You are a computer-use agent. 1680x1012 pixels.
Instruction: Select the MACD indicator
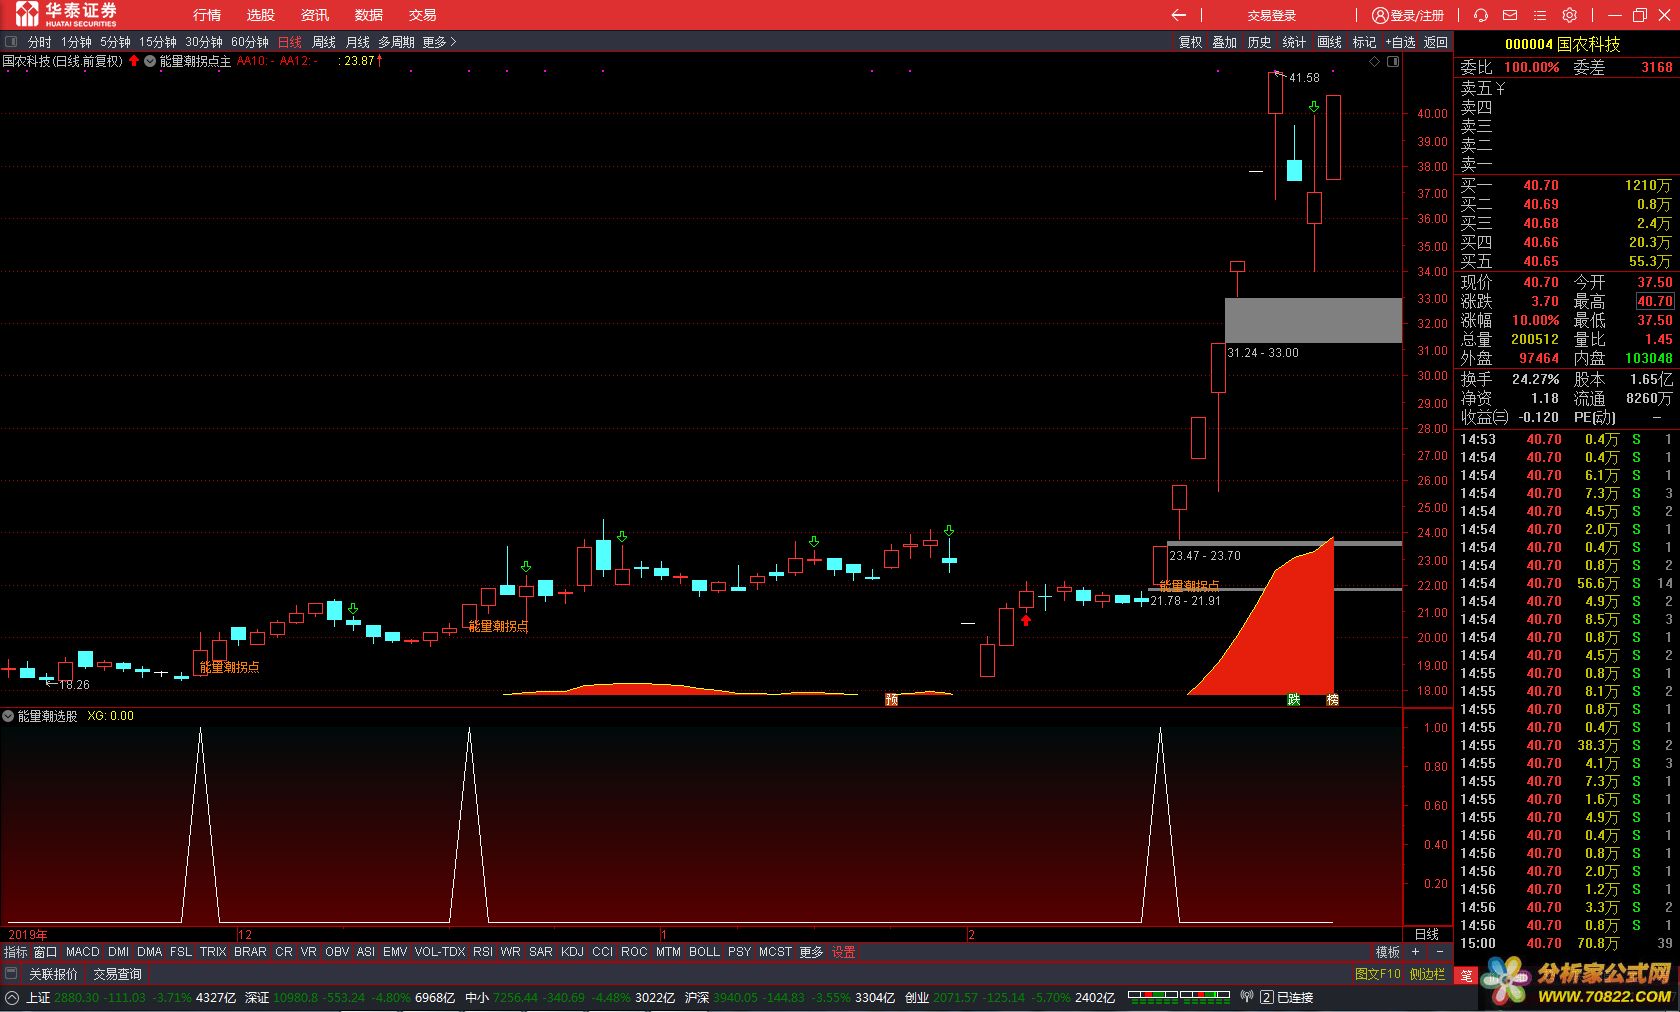[82, 952]
